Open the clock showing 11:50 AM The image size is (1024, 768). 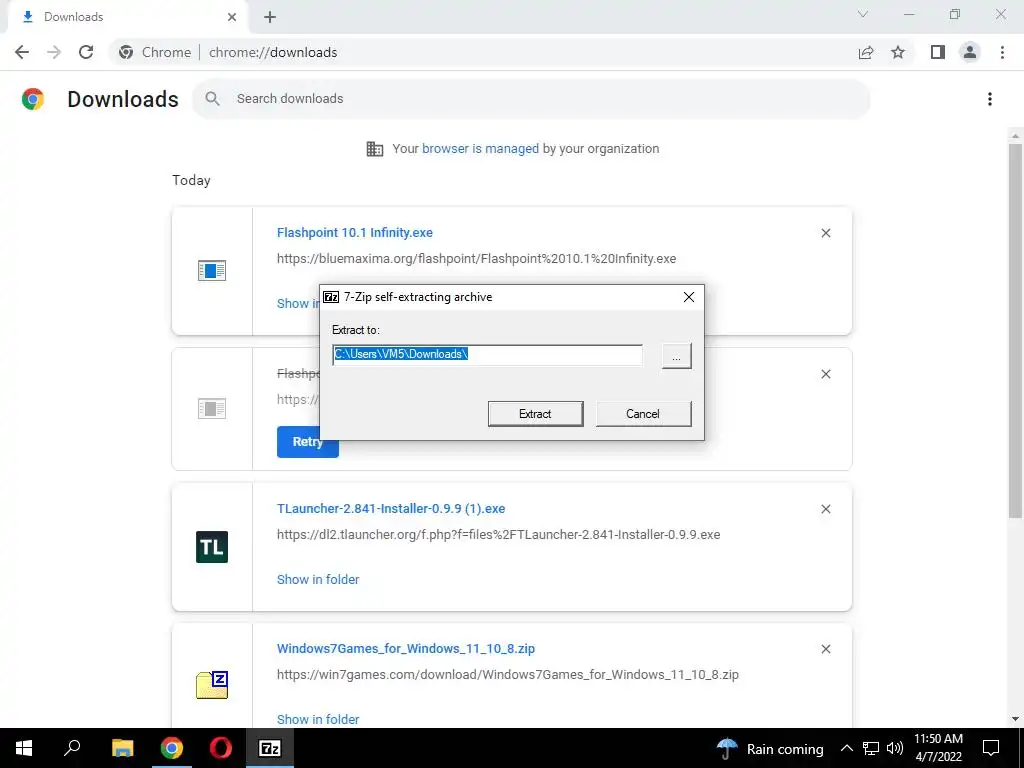click(x=938, y=748)
